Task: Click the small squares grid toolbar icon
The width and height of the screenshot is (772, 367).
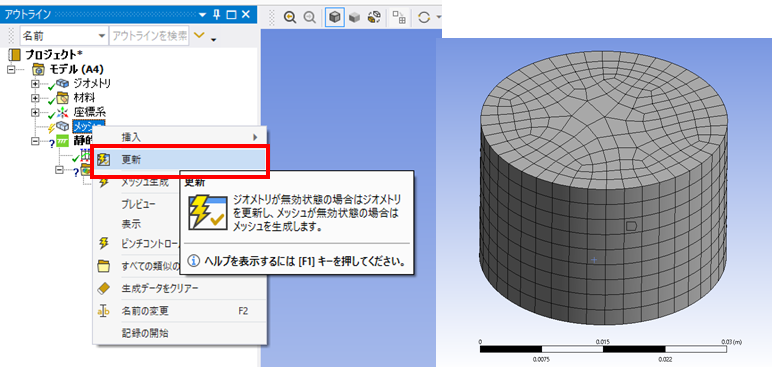Action: pyautogui.click(x=399, y=17)
